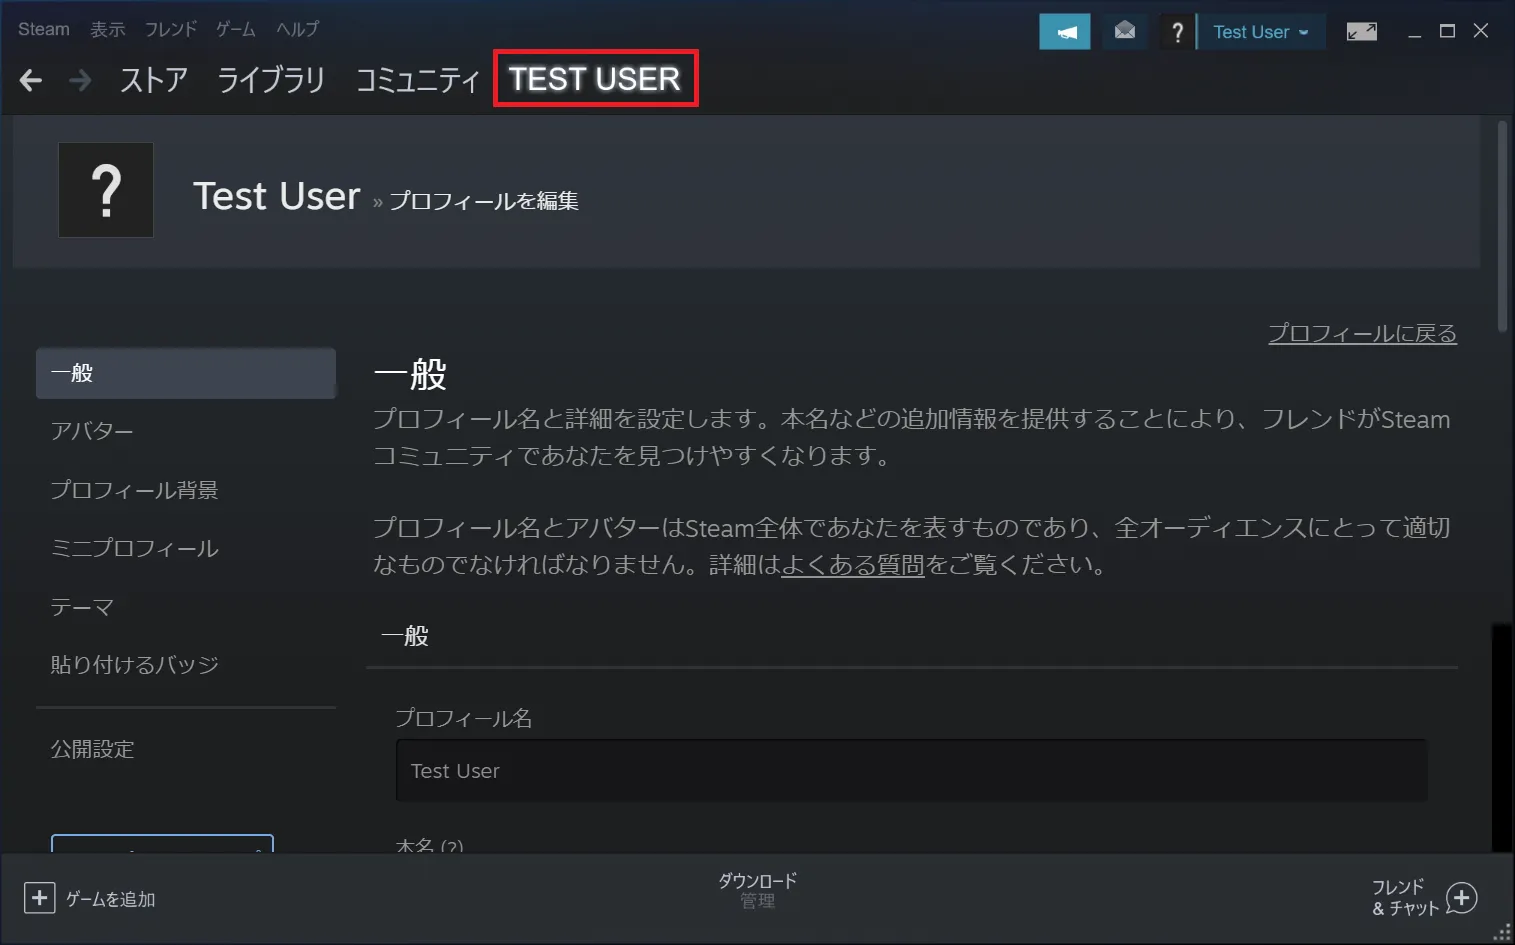
Task: Open the Steam menu
Action: 44,29
